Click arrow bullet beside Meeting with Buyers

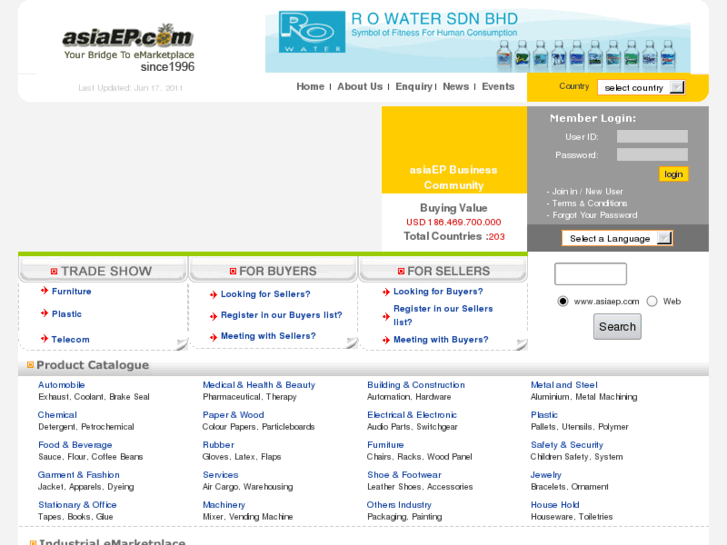pos(386,340)
